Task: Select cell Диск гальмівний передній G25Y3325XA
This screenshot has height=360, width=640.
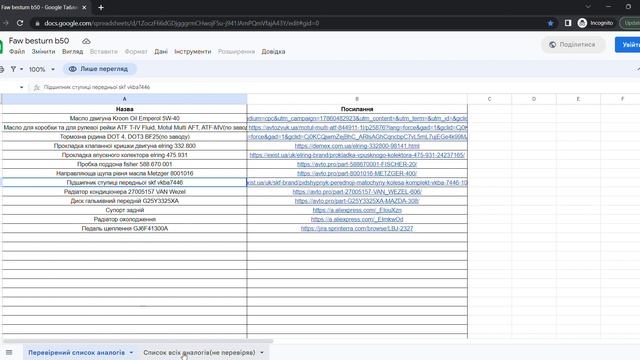Action: point(124,201)
